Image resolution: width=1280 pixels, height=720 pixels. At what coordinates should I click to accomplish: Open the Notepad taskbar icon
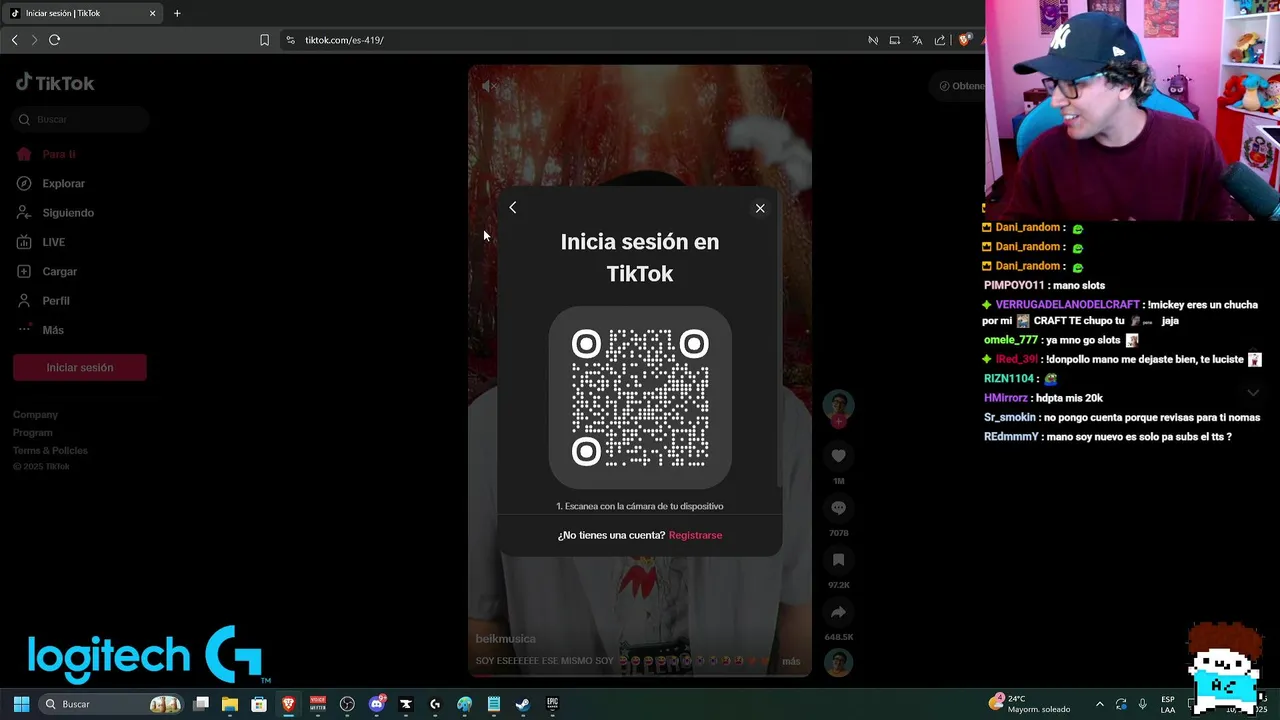(x=493, y=704)
